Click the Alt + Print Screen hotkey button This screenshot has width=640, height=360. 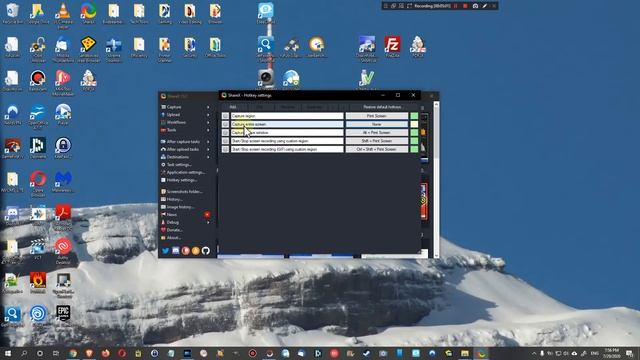click(x=376, y=133)
